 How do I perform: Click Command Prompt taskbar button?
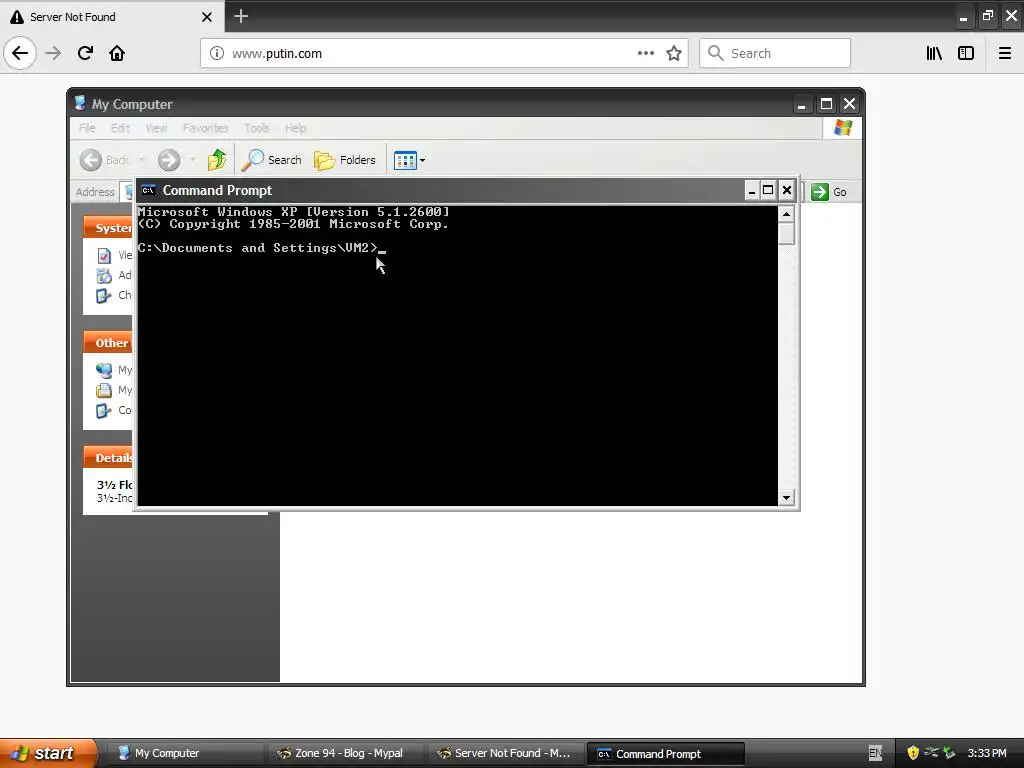coord(665,754)
